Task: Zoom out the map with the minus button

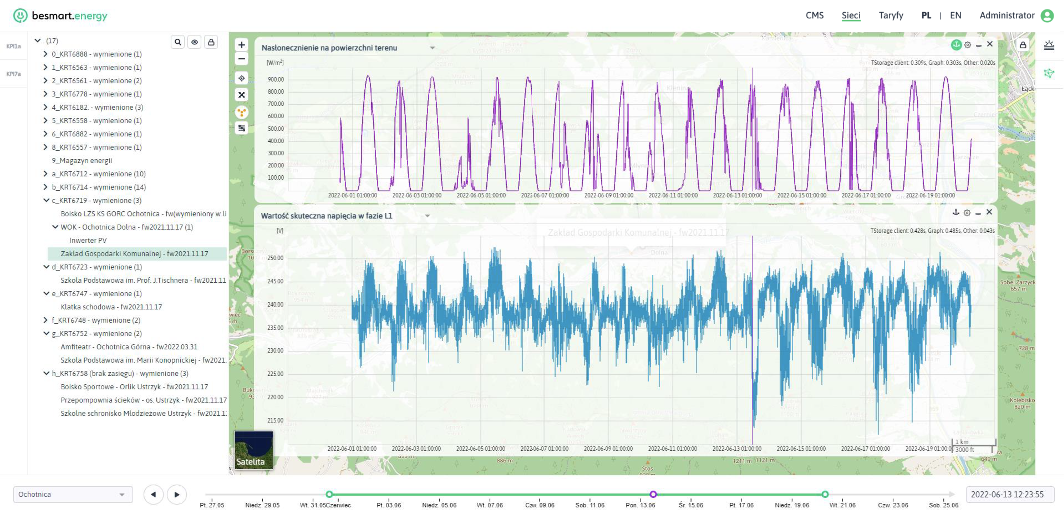Action: coord(242,59)
